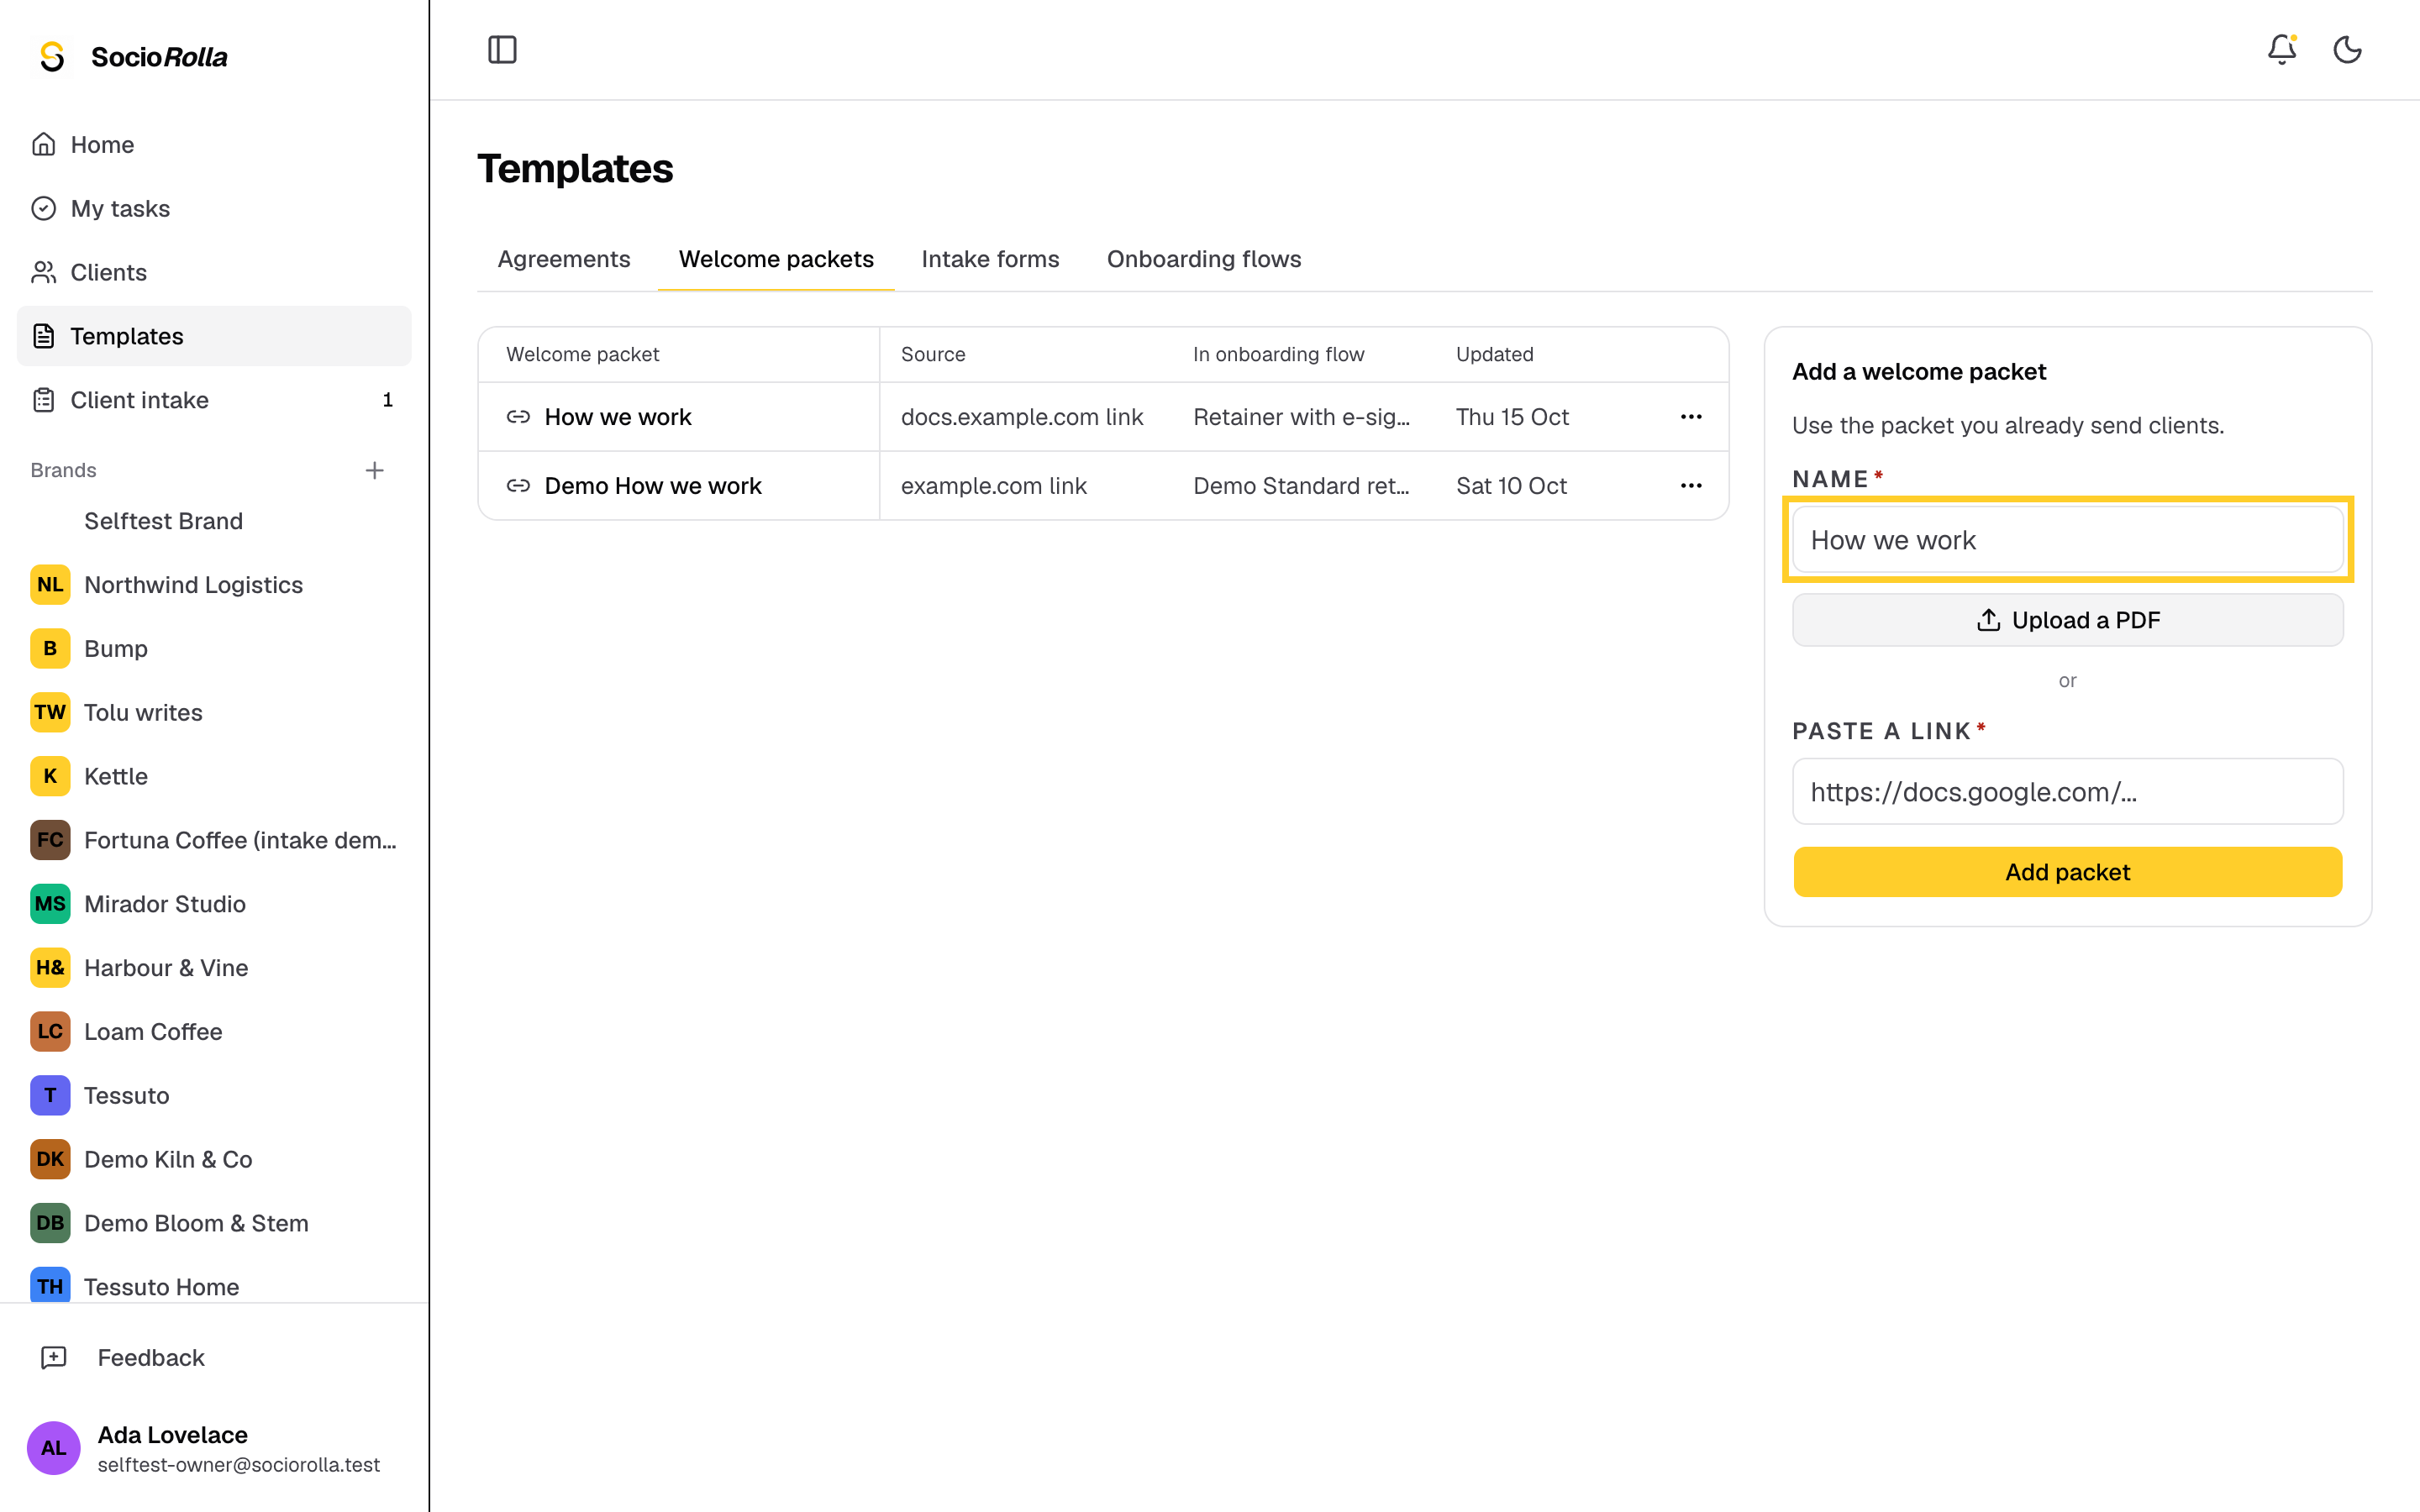Open Demo Bloom & Stem DB badge

click(x=50, y=1223)
